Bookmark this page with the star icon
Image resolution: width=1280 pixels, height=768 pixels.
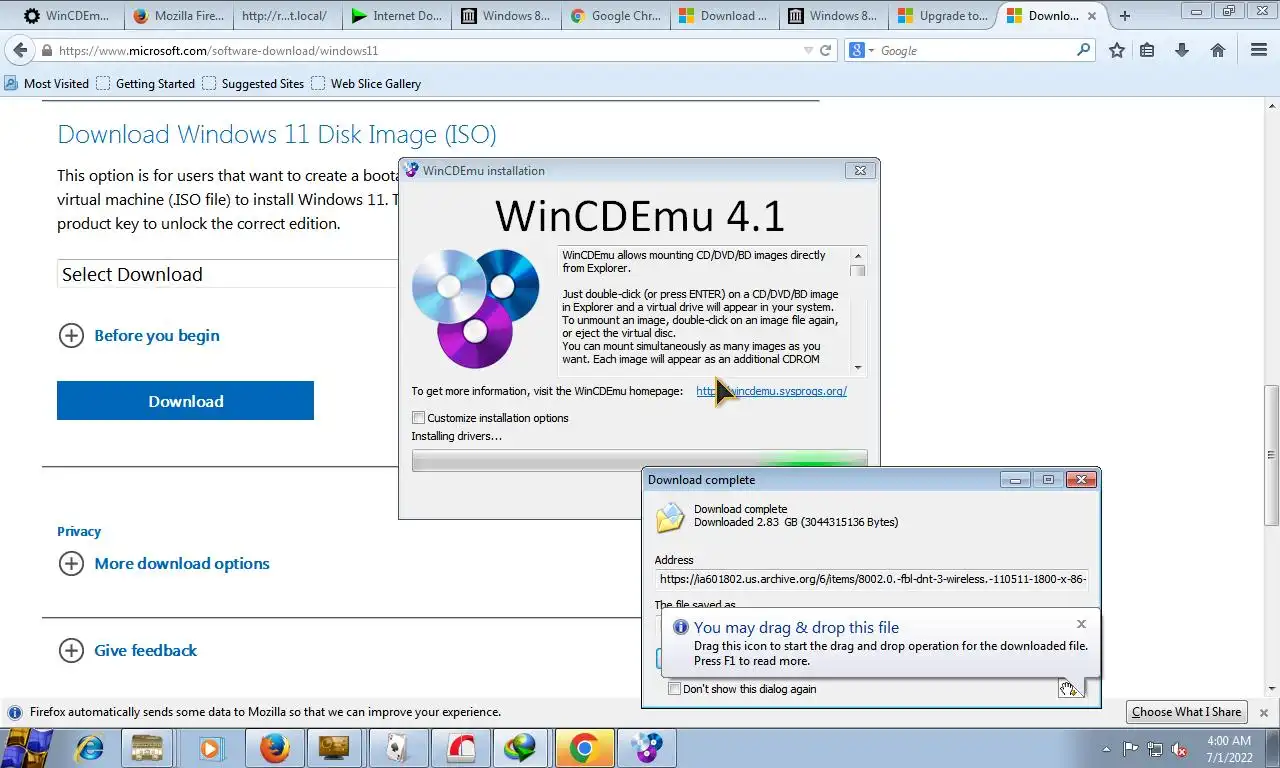(x=1117, y=50)
